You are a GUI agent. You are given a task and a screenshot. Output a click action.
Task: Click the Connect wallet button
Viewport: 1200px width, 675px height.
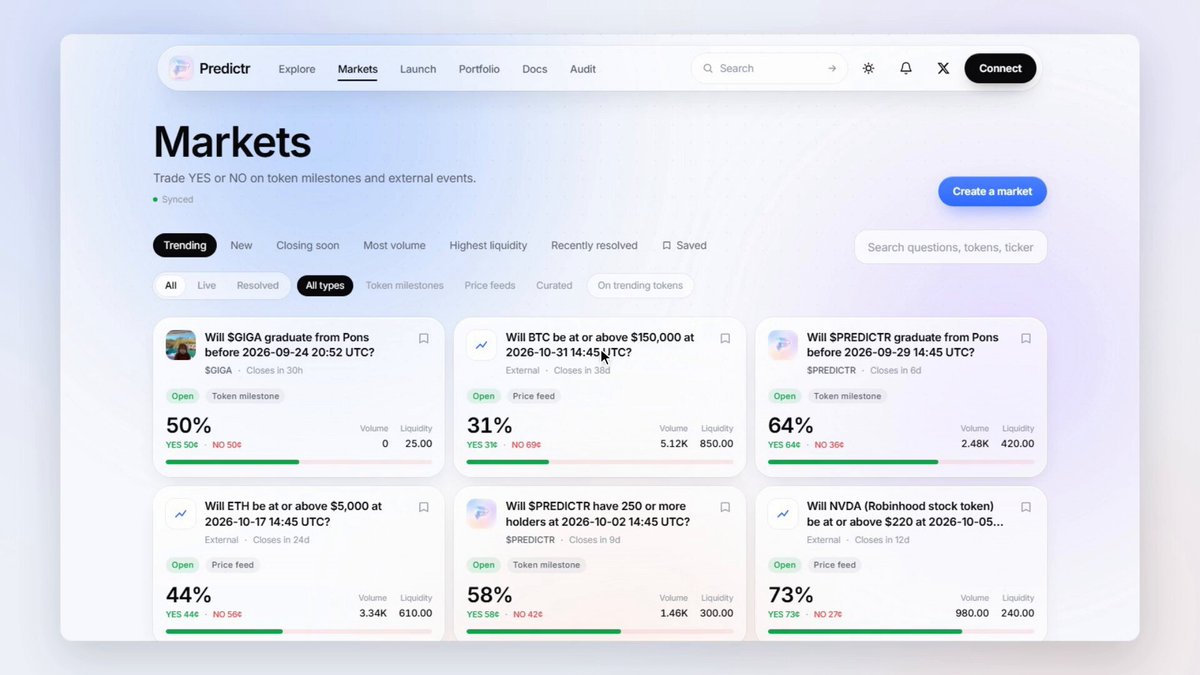[1000, 68]
